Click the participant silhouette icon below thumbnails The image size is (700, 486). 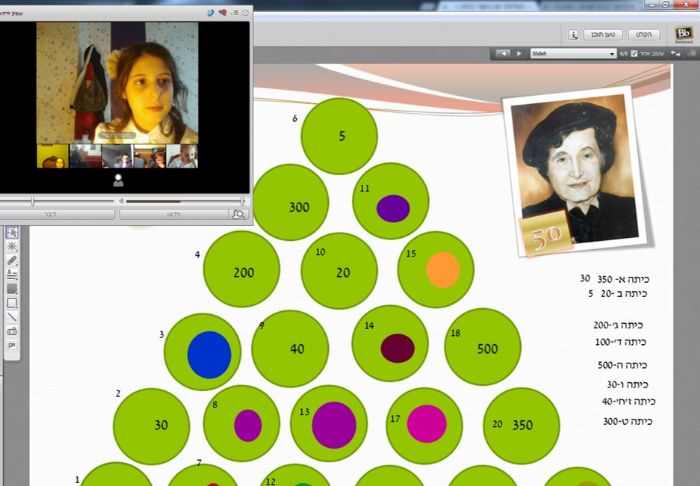118,180
